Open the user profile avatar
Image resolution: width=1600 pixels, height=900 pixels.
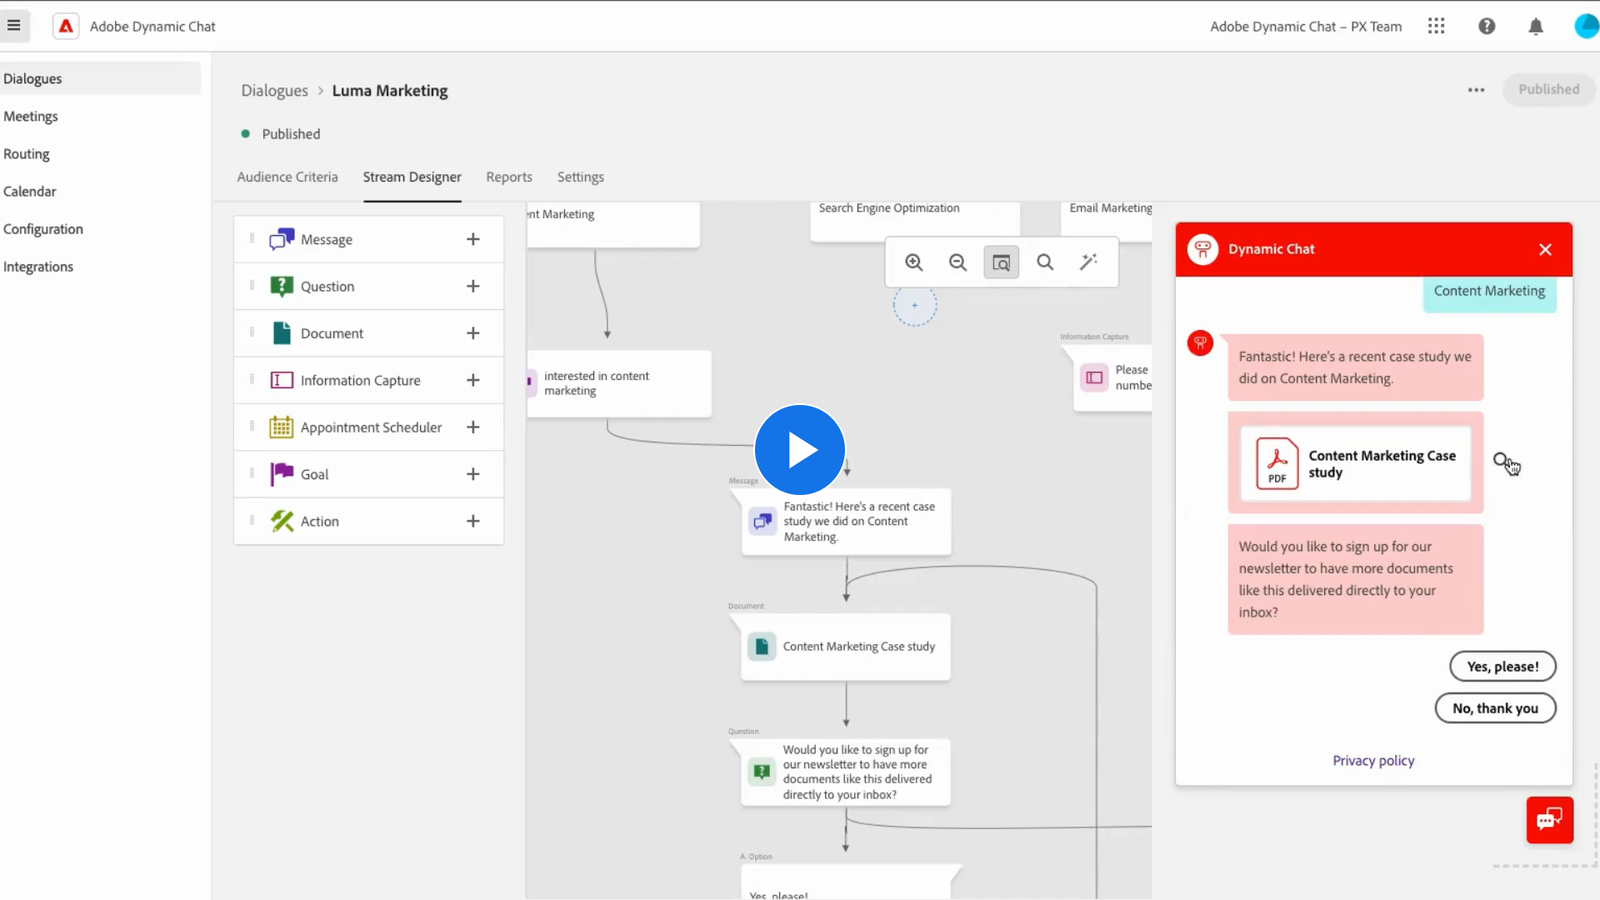(x=1586, y=26)
